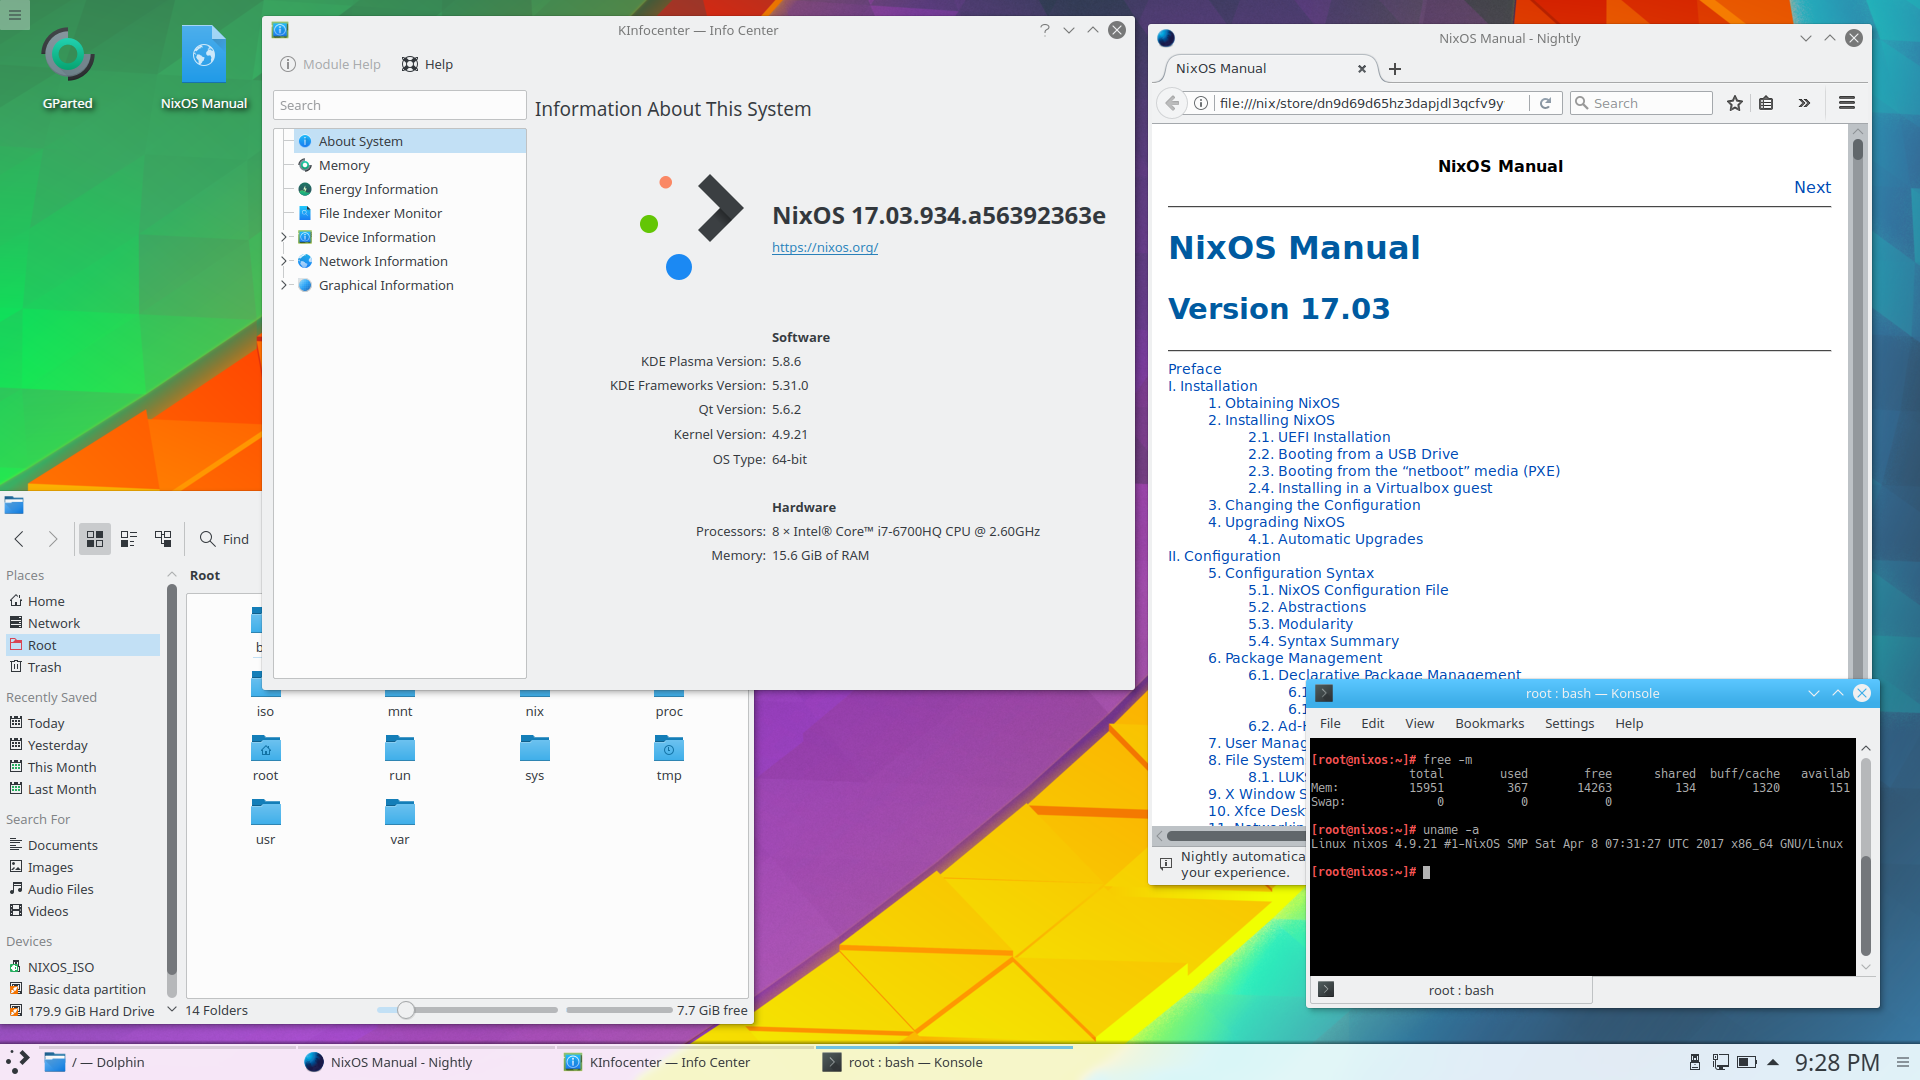Expand Network Information tree node
Viewport: 1920px width, 1080px height.
(x=284, y=261)
